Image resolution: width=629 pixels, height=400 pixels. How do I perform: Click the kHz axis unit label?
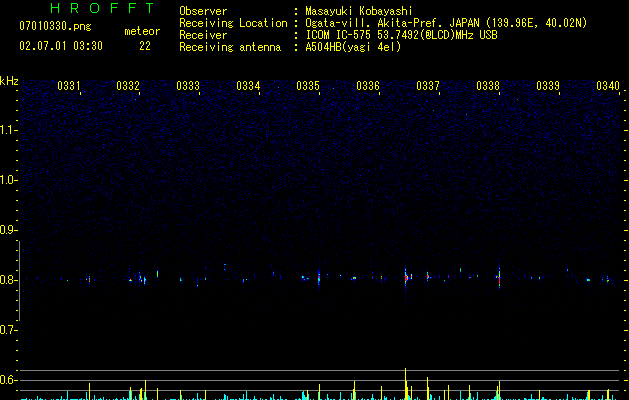9,81
